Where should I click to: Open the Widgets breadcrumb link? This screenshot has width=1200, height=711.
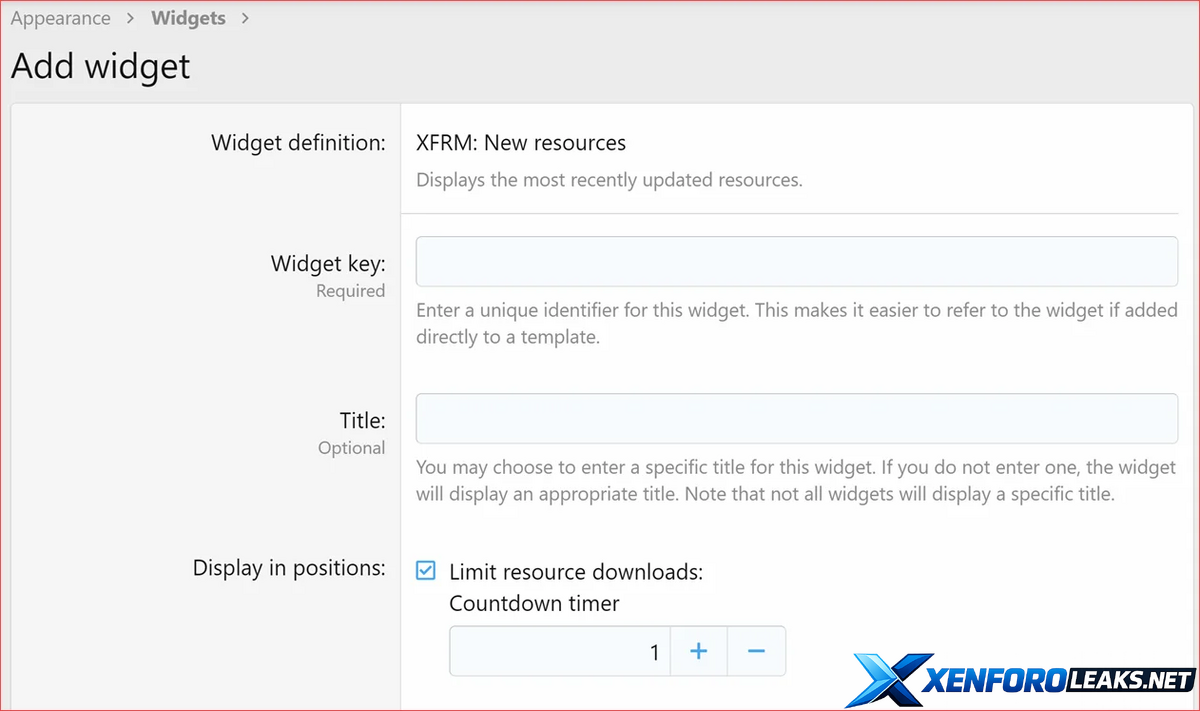point(188,19)
